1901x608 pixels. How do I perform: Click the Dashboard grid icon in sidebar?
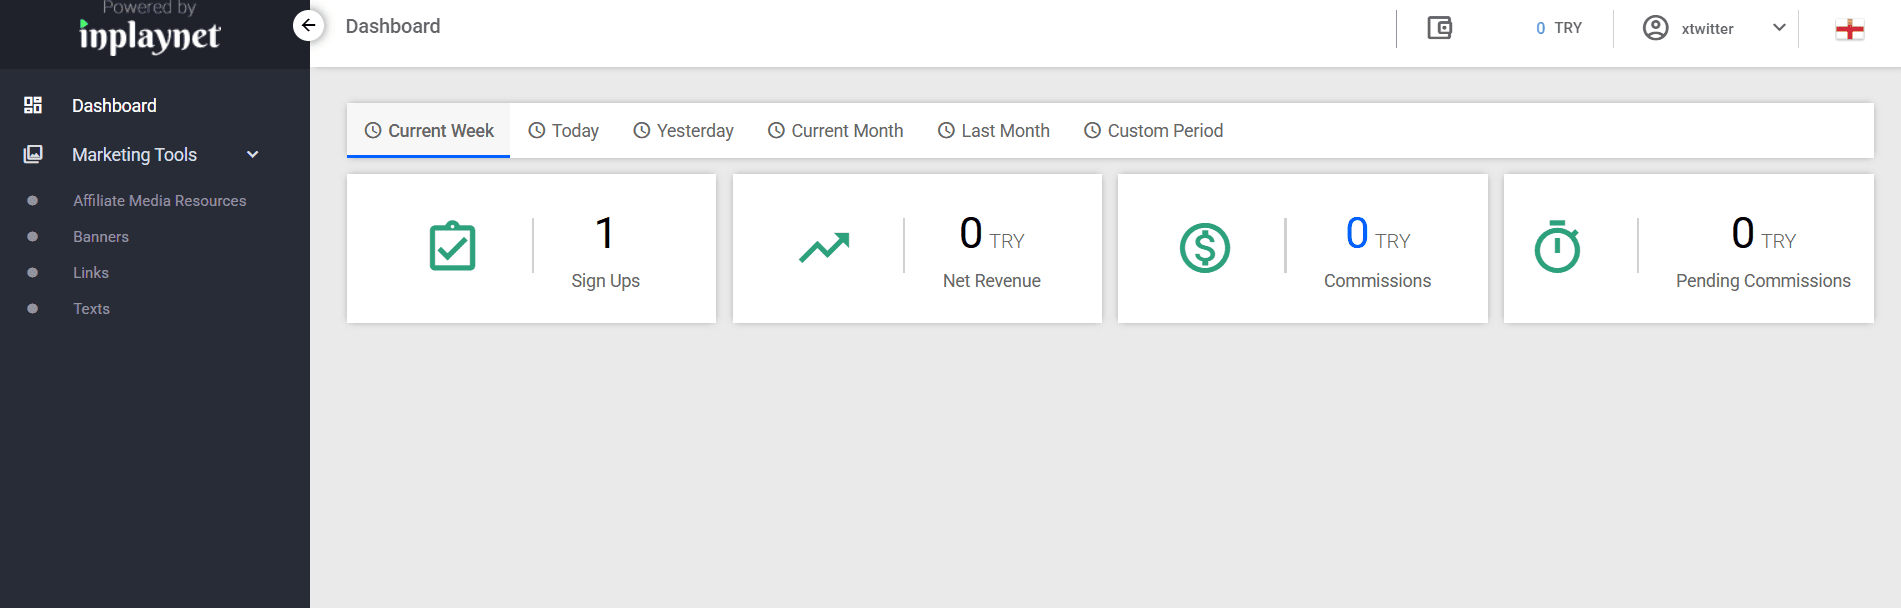click(33, 105)
